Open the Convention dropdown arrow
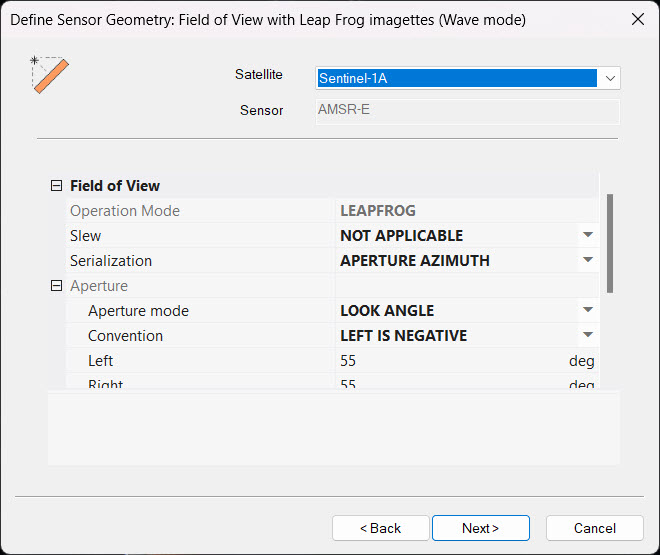660x555 pixels. (x=588, y=336)
